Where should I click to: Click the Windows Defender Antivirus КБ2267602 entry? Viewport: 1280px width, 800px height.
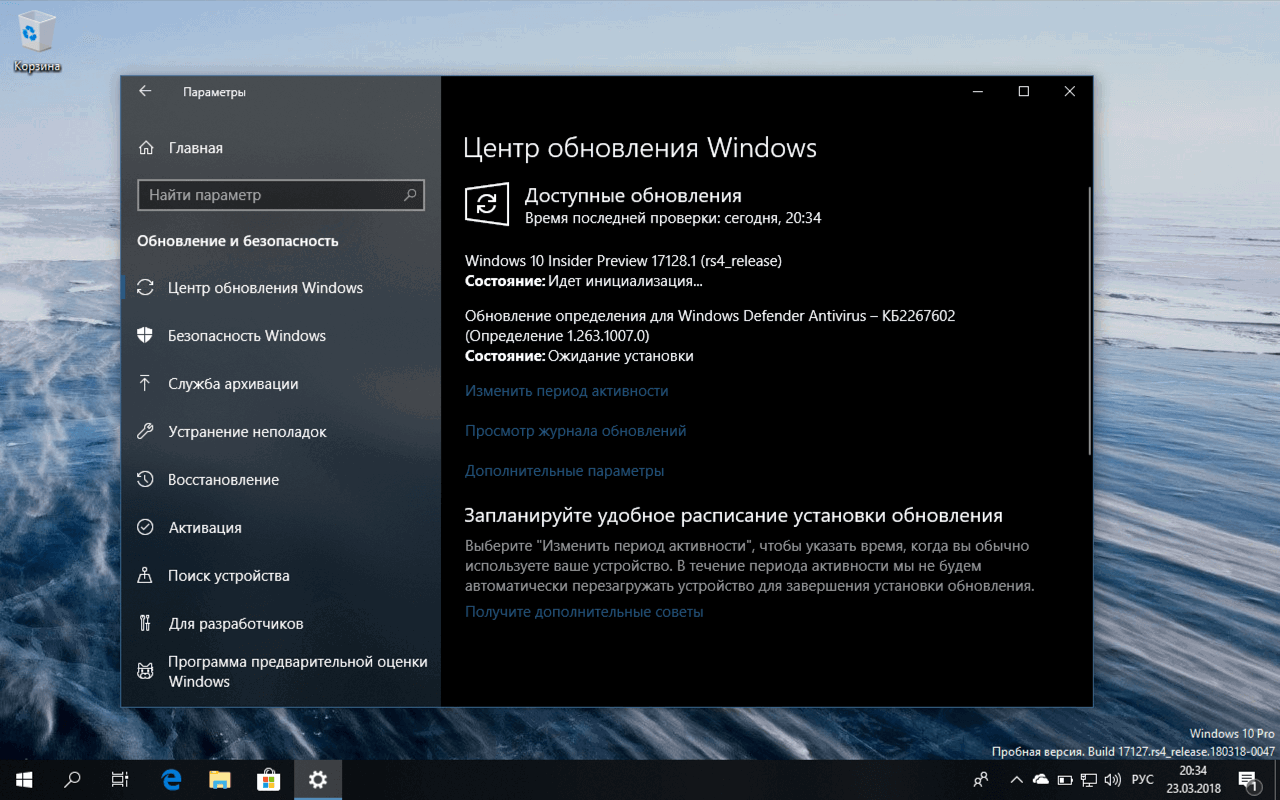710,326
